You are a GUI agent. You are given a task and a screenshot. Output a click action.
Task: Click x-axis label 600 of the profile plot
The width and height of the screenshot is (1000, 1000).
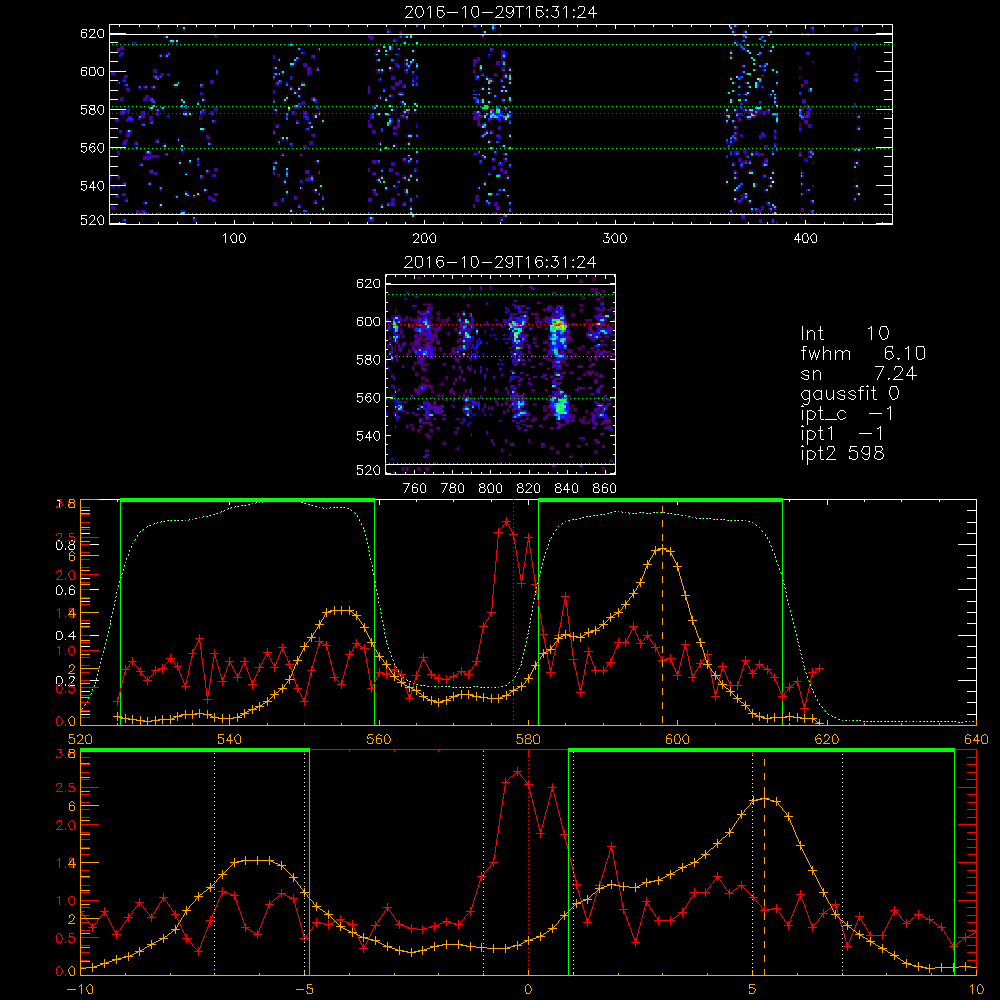(x=677, y=740)
